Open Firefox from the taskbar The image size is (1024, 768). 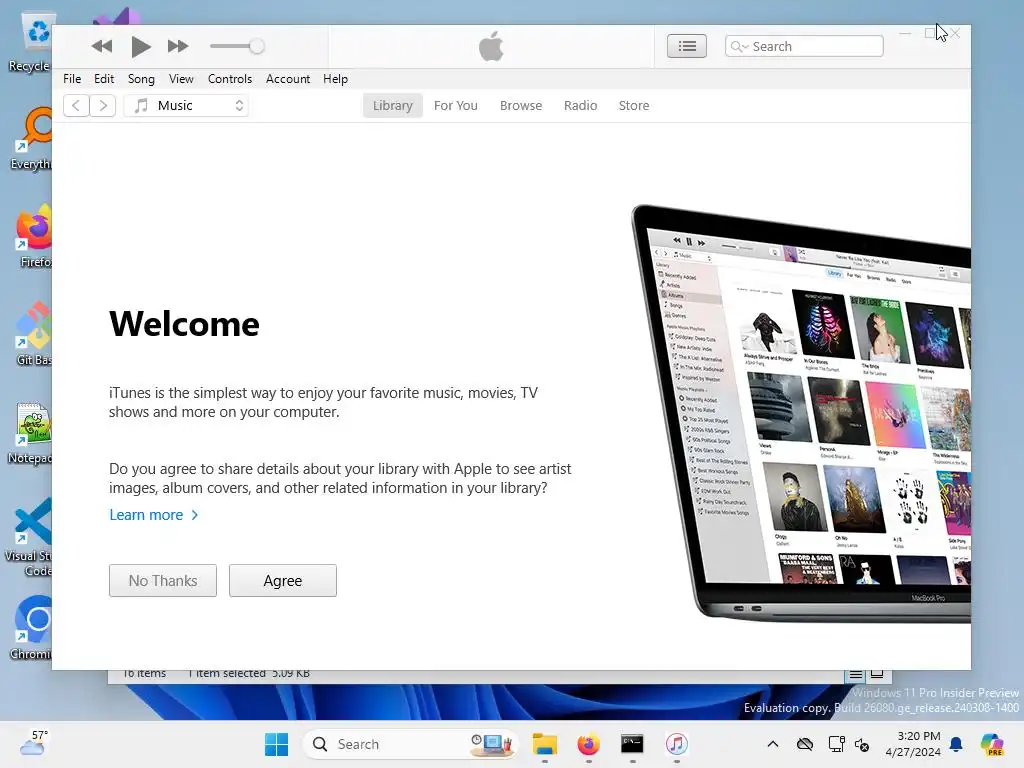point(588,744)
